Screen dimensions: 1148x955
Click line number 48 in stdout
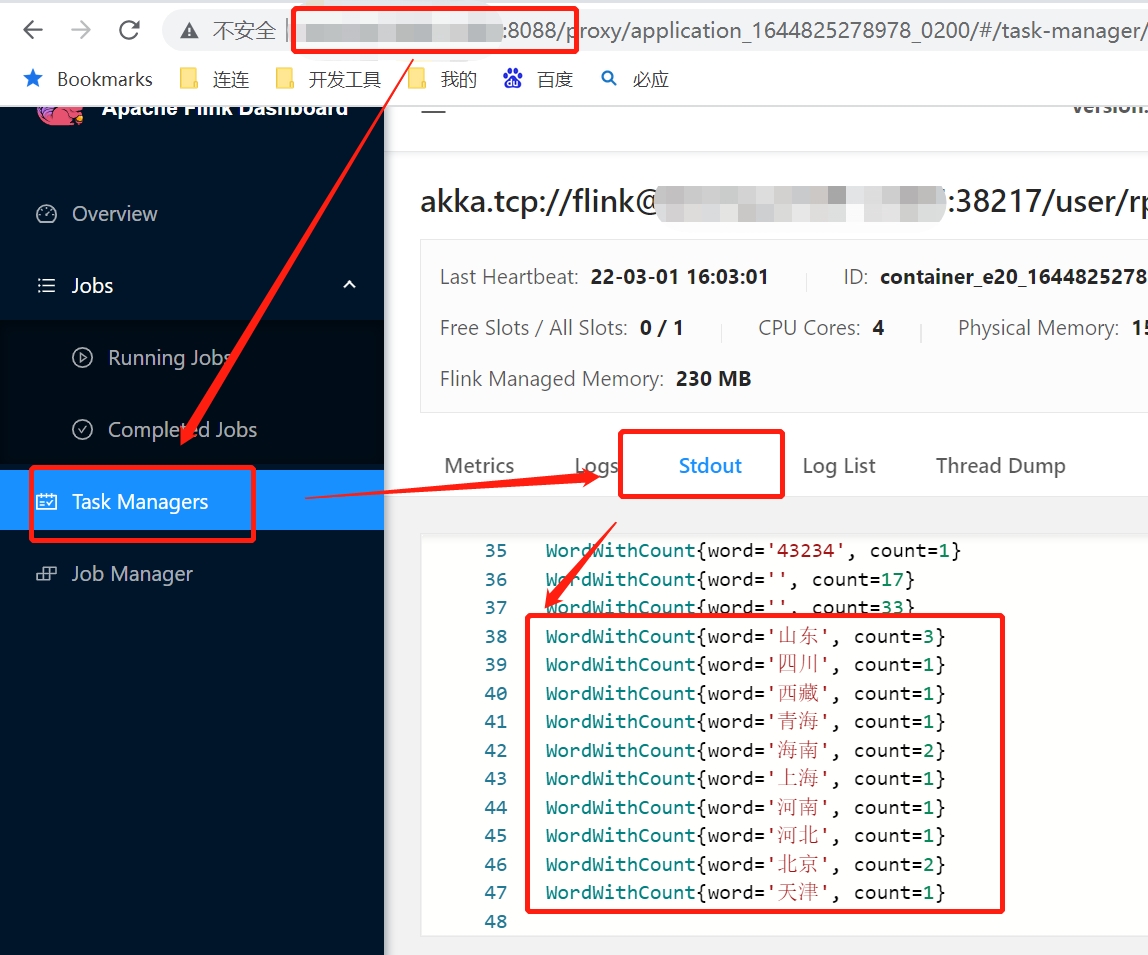pos(496,921)
